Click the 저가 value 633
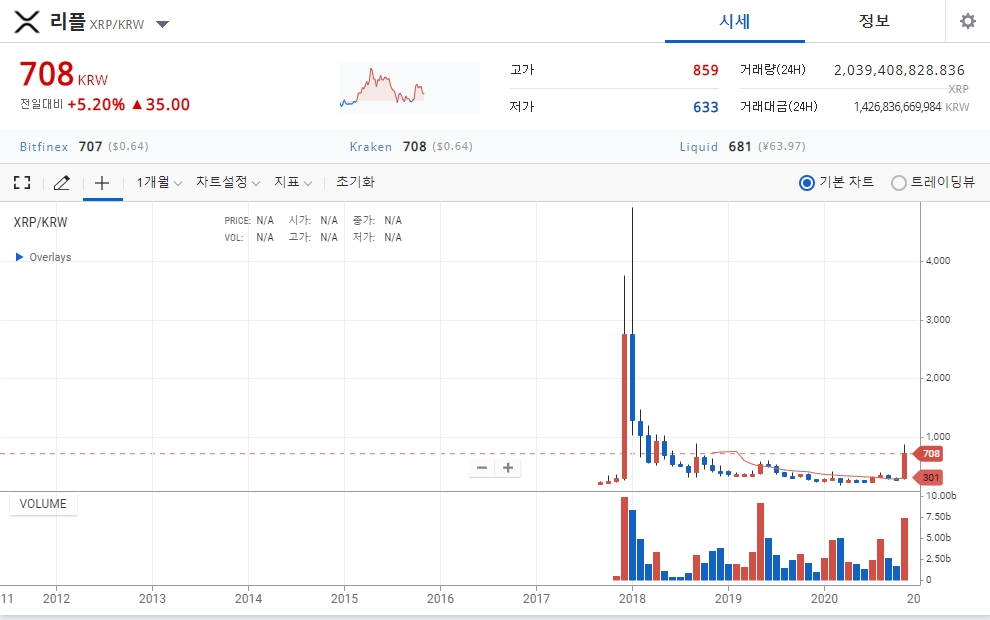Viewport: 990px width, 620px height. [705, 107]
